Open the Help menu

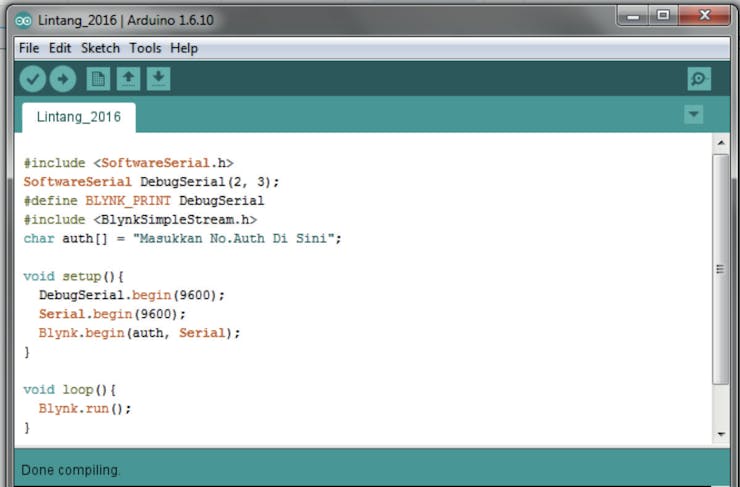click(x=184, y=48)
